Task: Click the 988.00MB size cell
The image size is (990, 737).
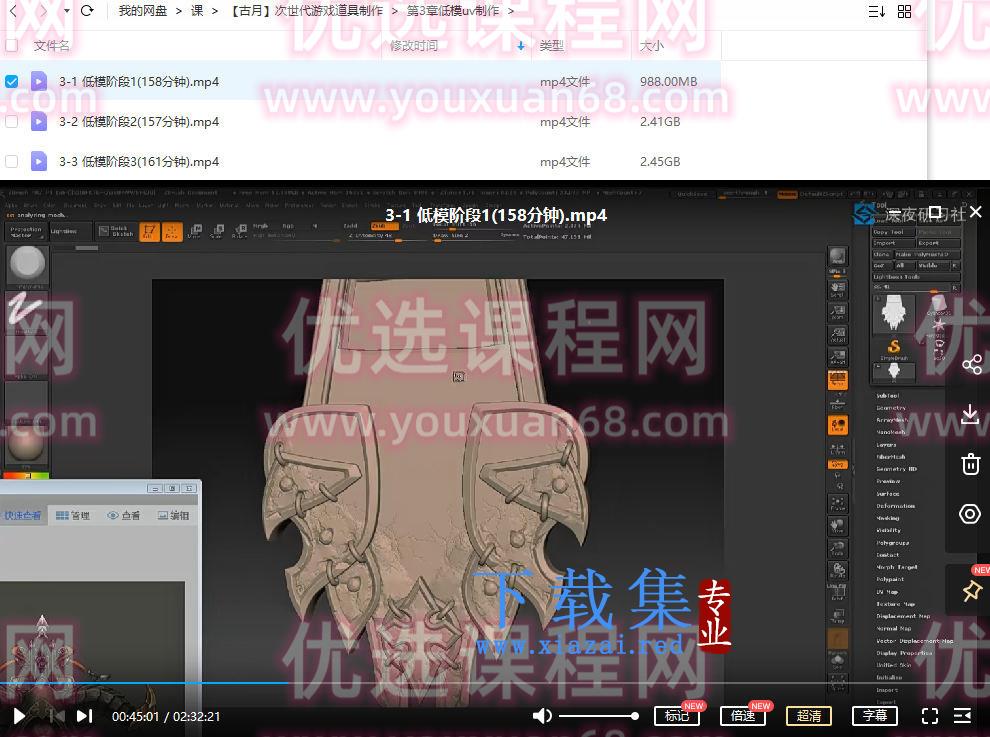Action: pos(669,81)
